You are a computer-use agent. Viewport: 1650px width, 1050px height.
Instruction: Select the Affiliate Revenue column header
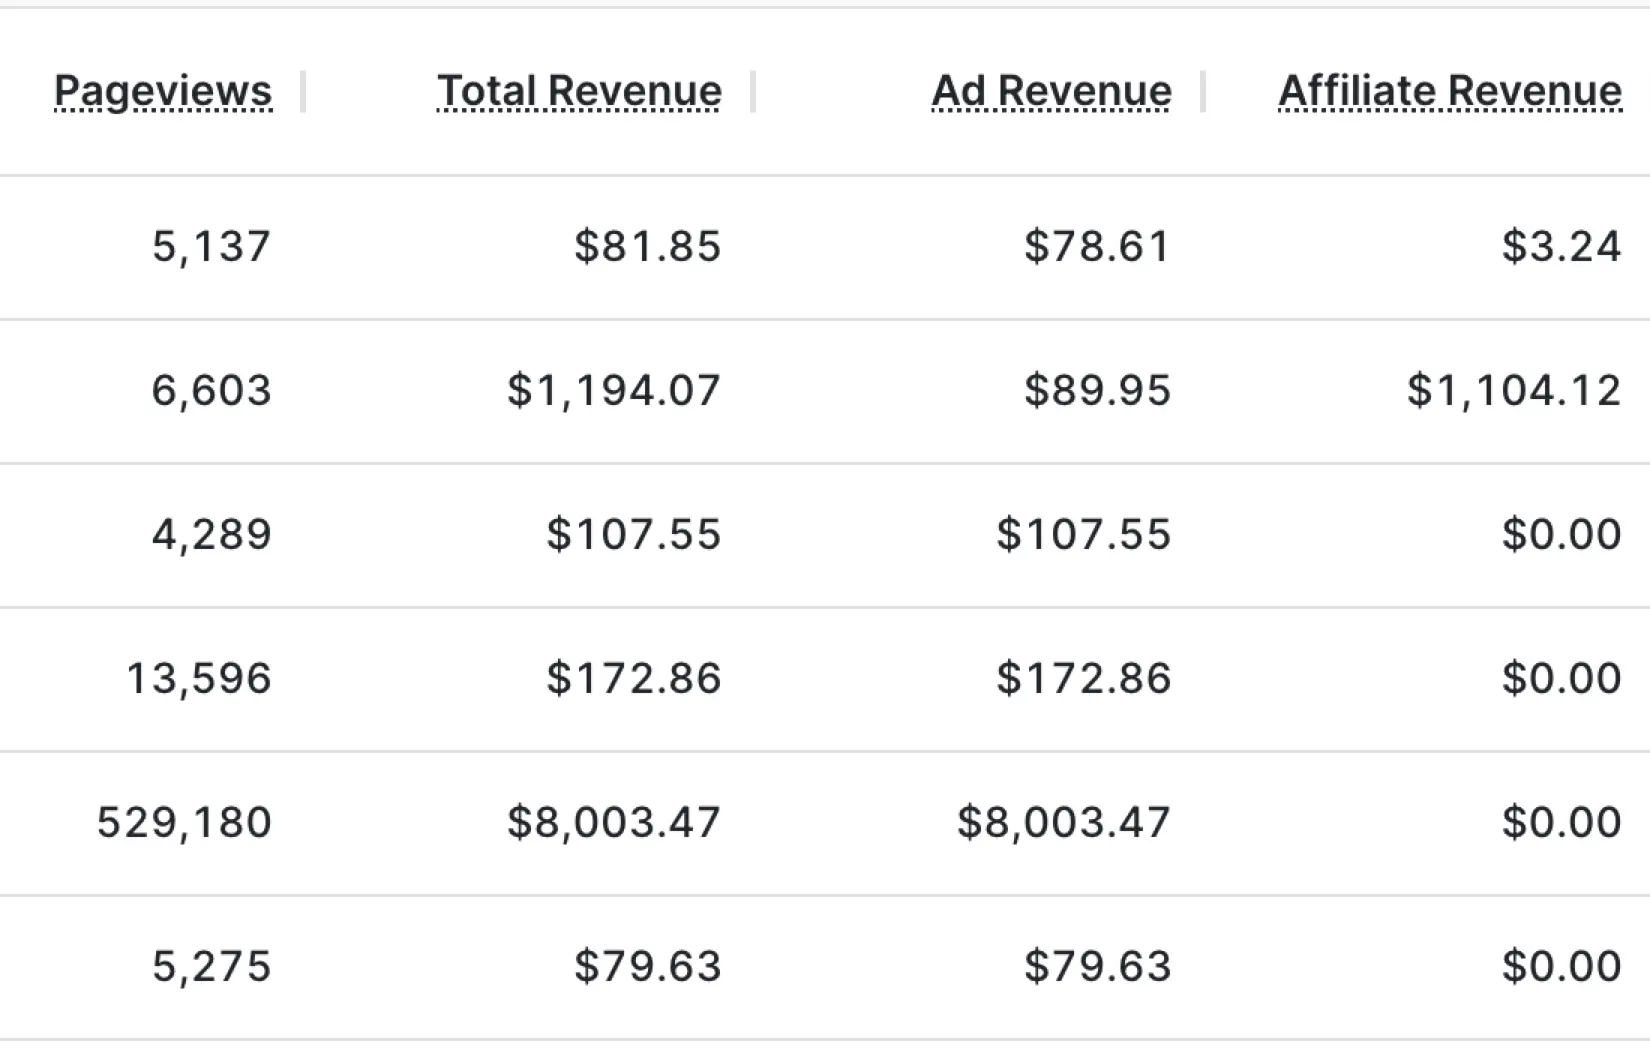click(x=1450, y=91)
